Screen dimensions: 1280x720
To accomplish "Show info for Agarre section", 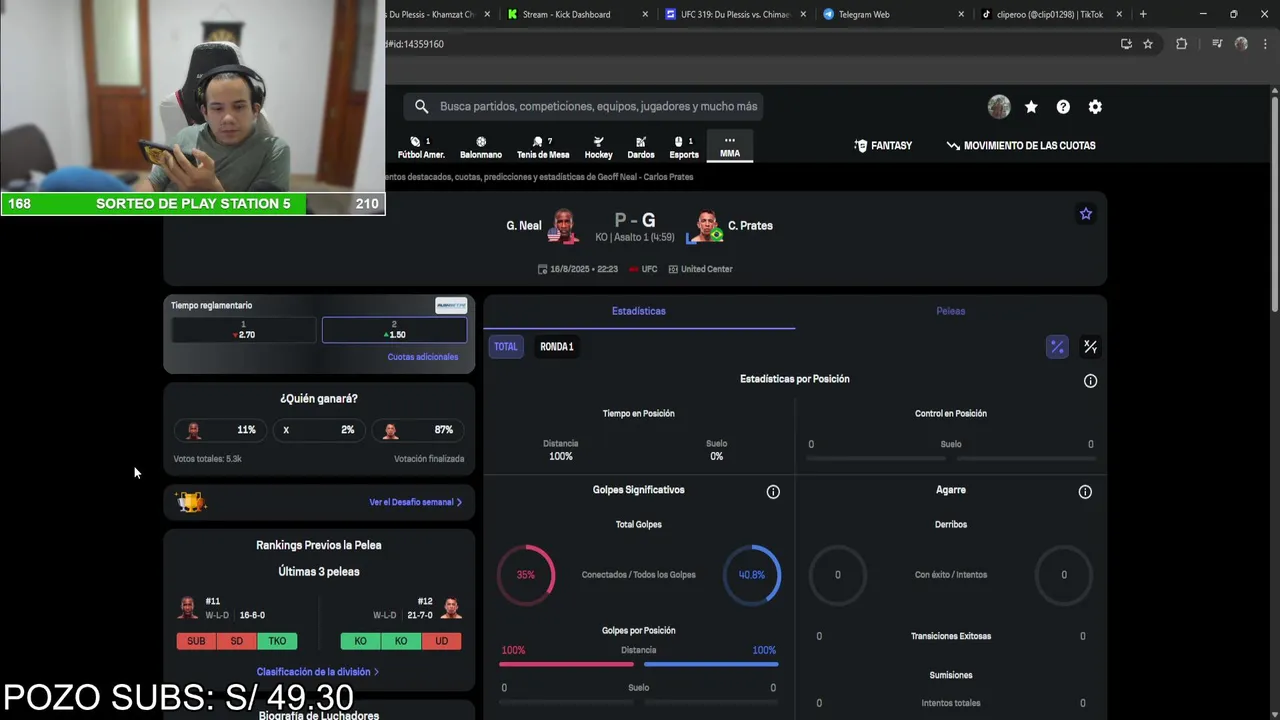I will tap(1085, 492).
